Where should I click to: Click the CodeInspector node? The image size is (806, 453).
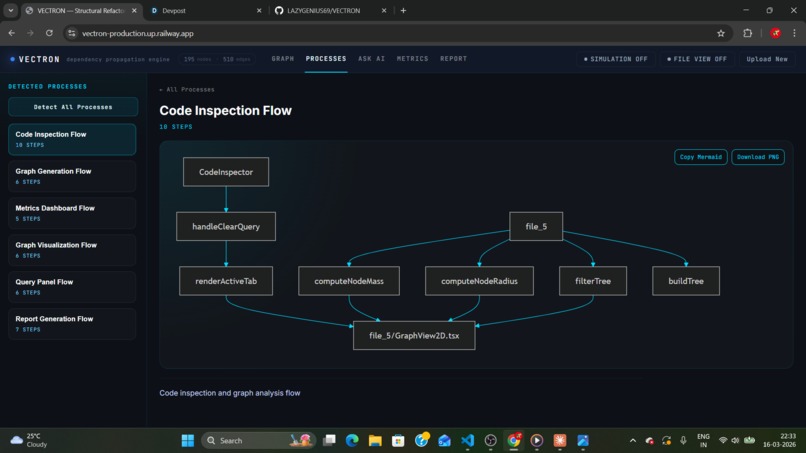click(226, 172)
